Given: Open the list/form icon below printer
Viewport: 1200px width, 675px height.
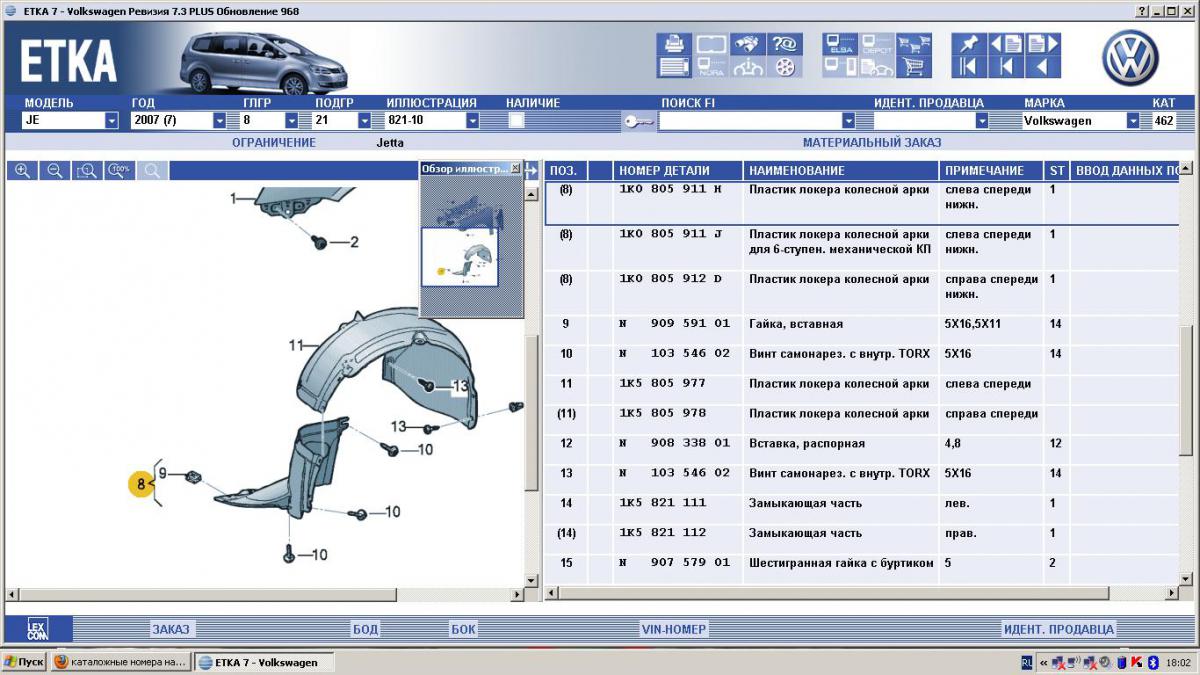Looking at the screenshot, I should click(674, 67).
